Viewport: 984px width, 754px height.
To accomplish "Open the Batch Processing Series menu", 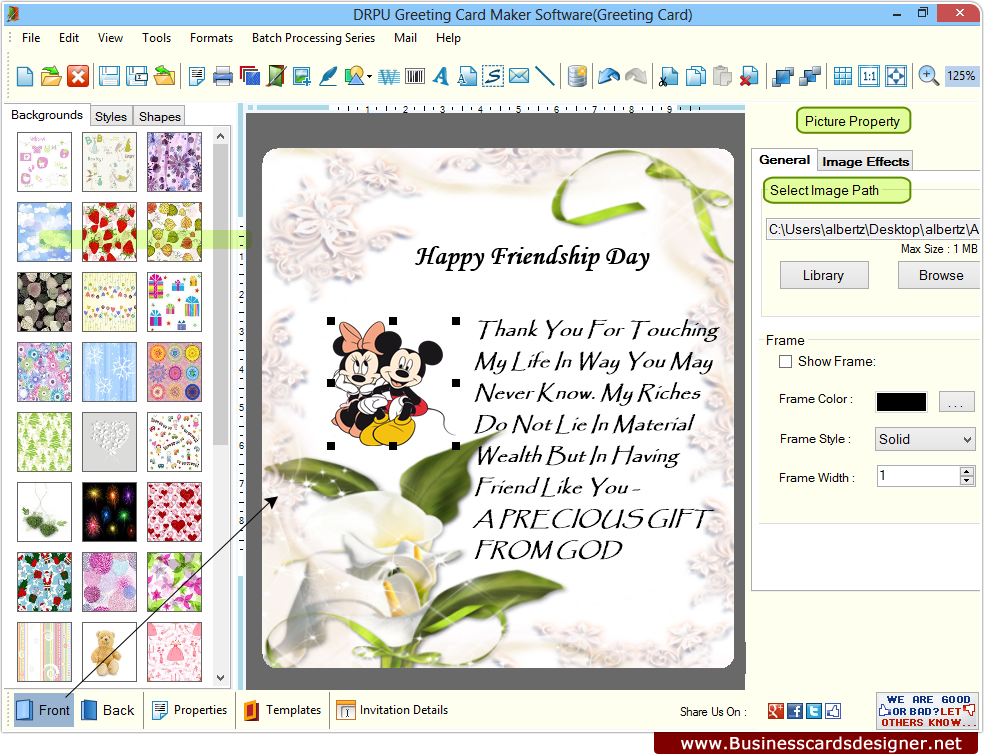I will tap(313, 38).
